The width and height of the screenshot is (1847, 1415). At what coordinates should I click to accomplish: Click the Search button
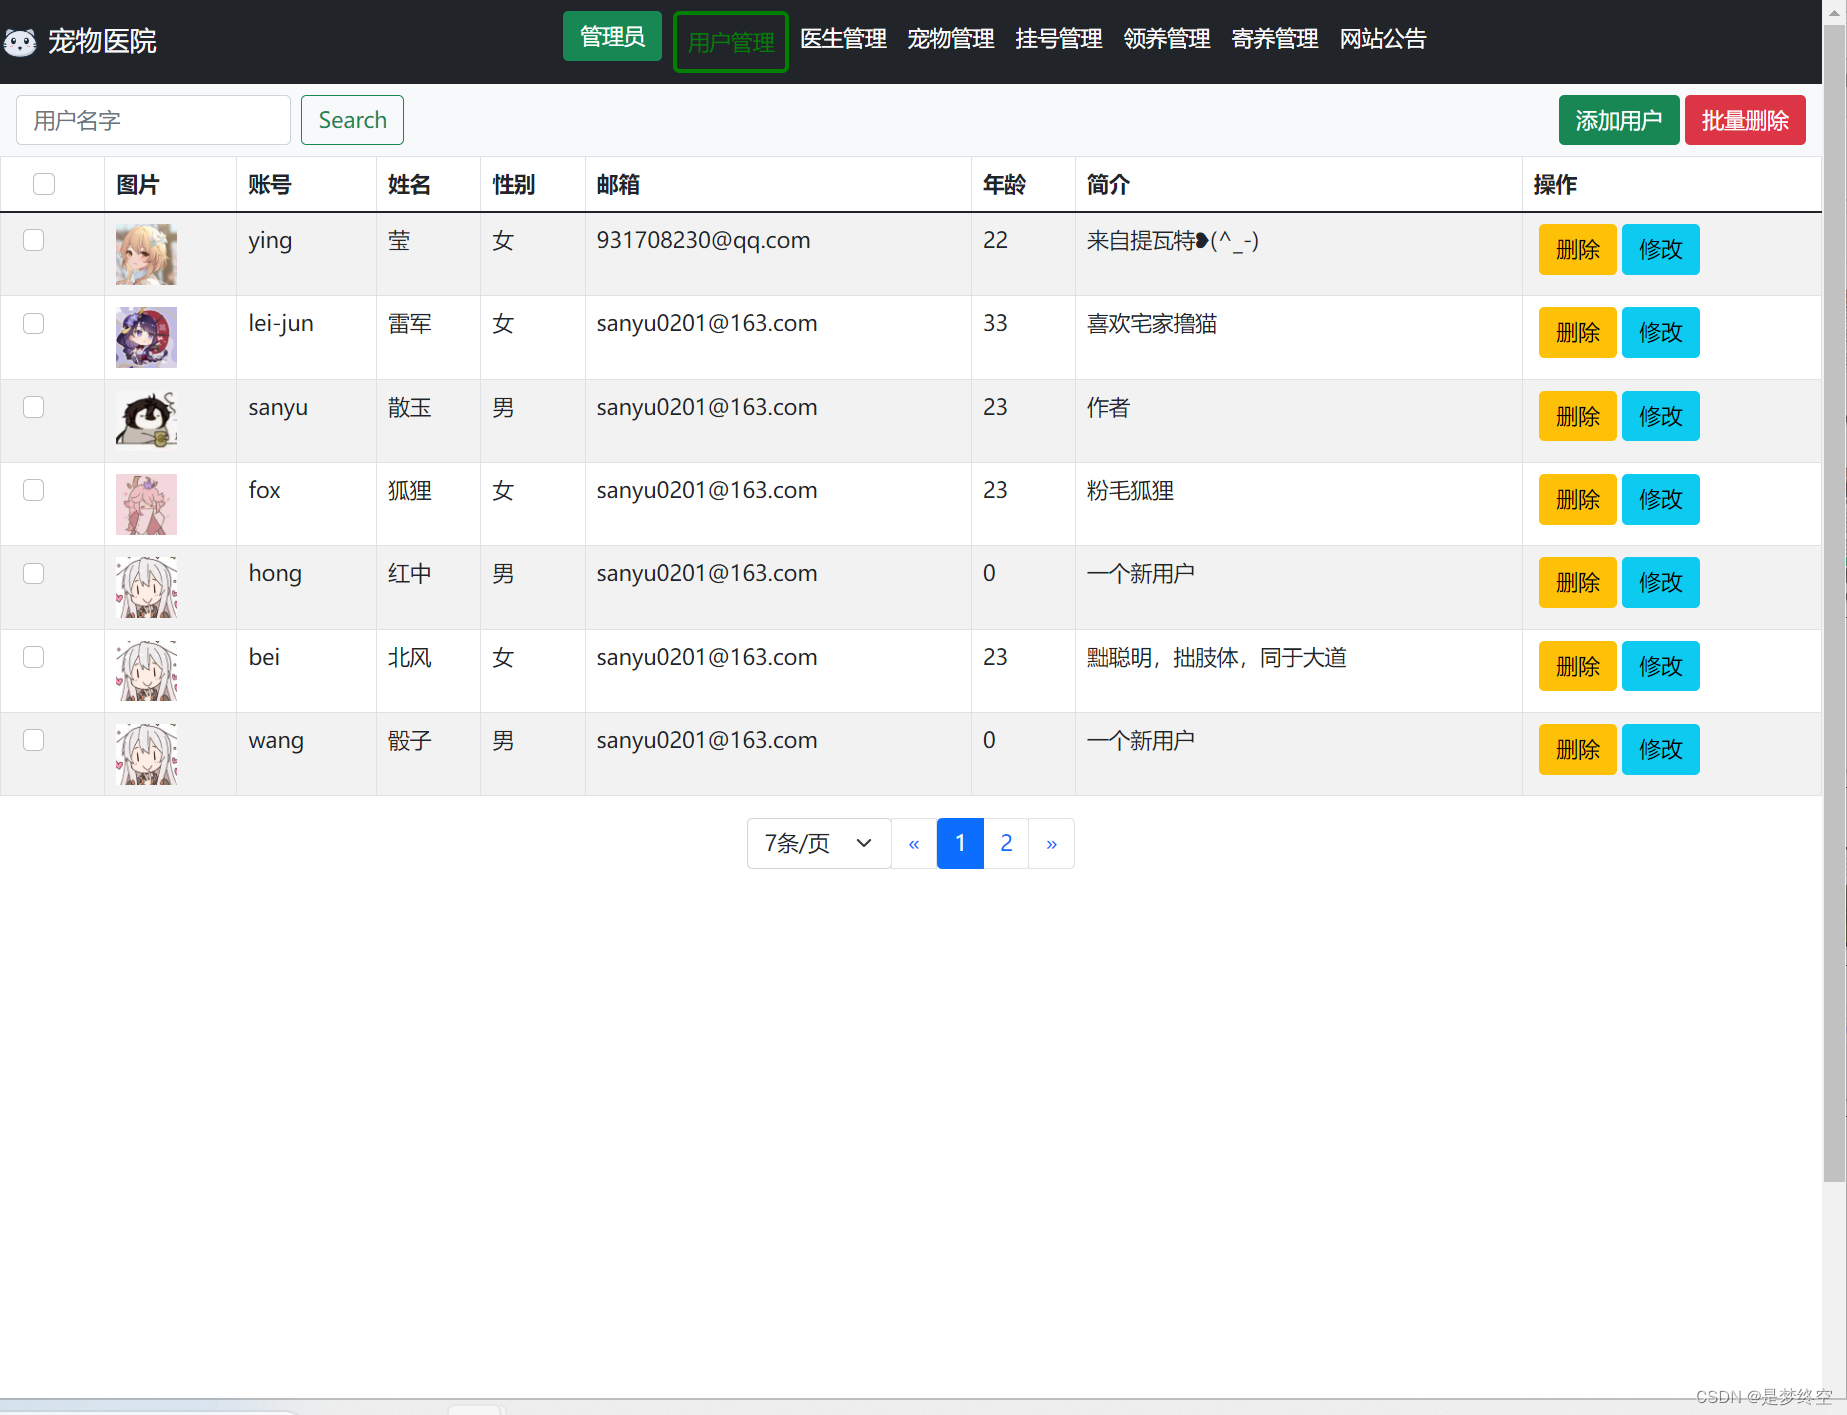(x=352, y=120)
